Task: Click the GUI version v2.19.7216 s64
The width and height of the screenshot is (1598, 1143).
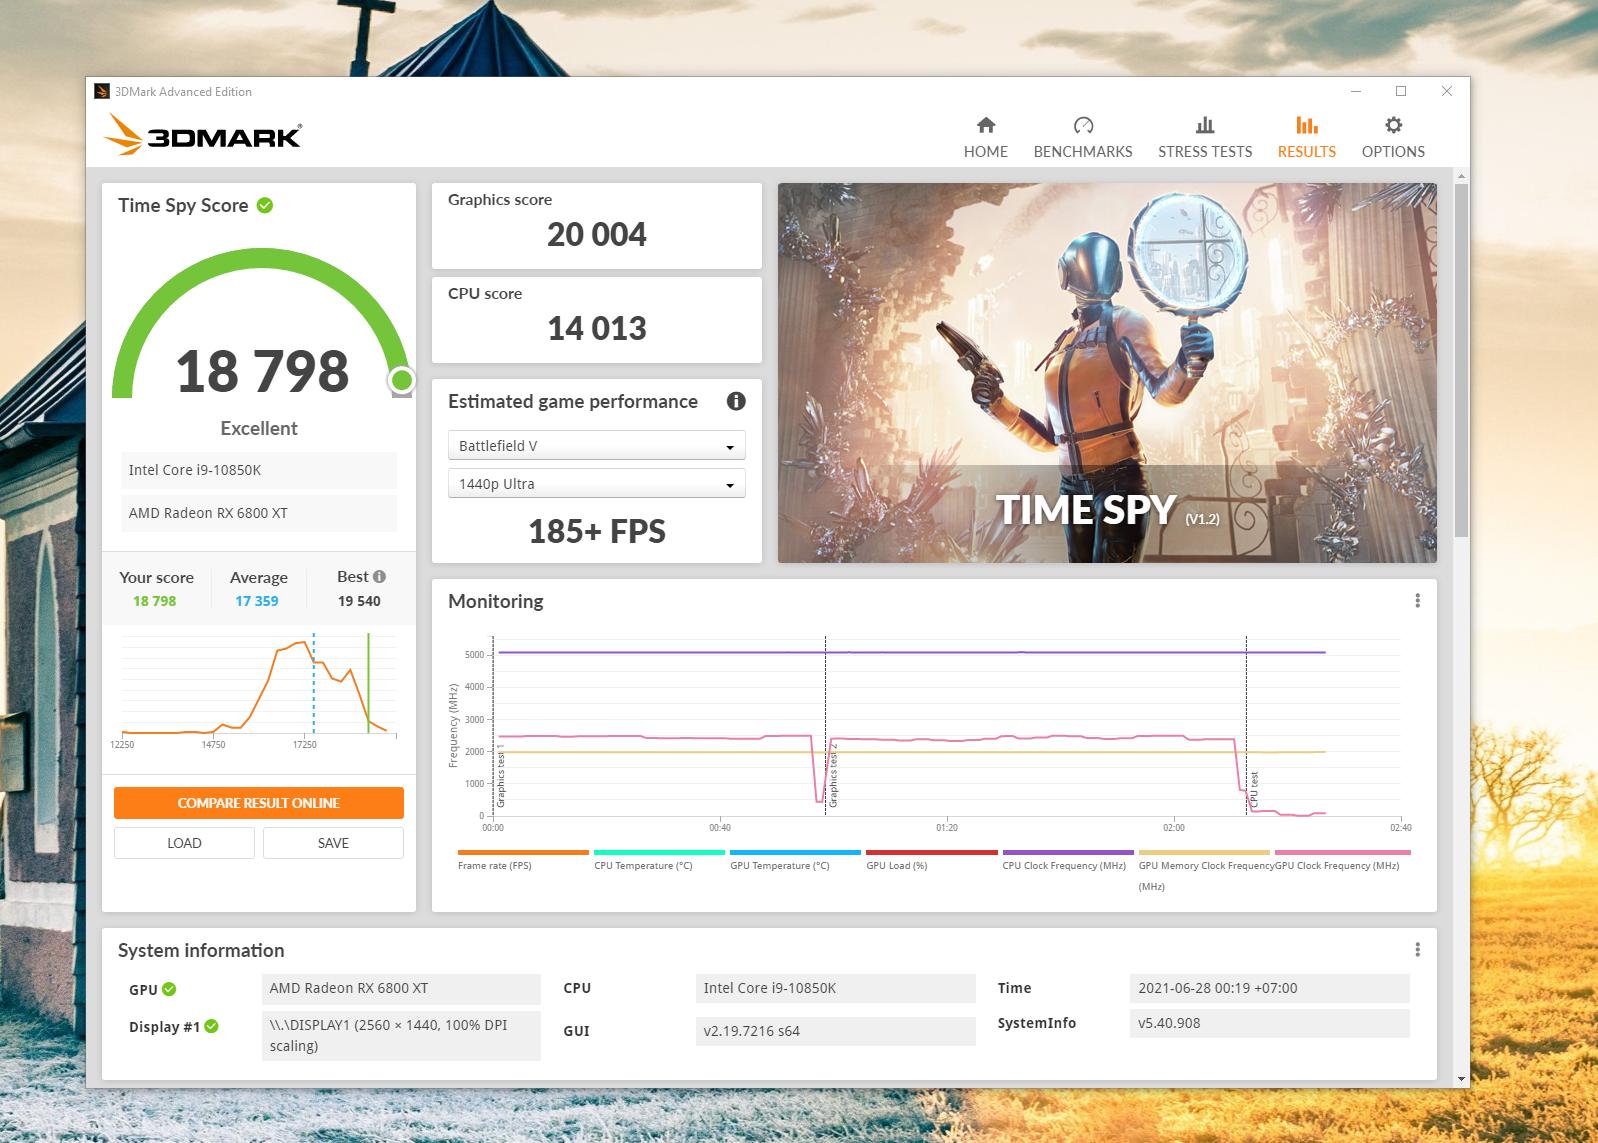Action: coord(836,1031)
